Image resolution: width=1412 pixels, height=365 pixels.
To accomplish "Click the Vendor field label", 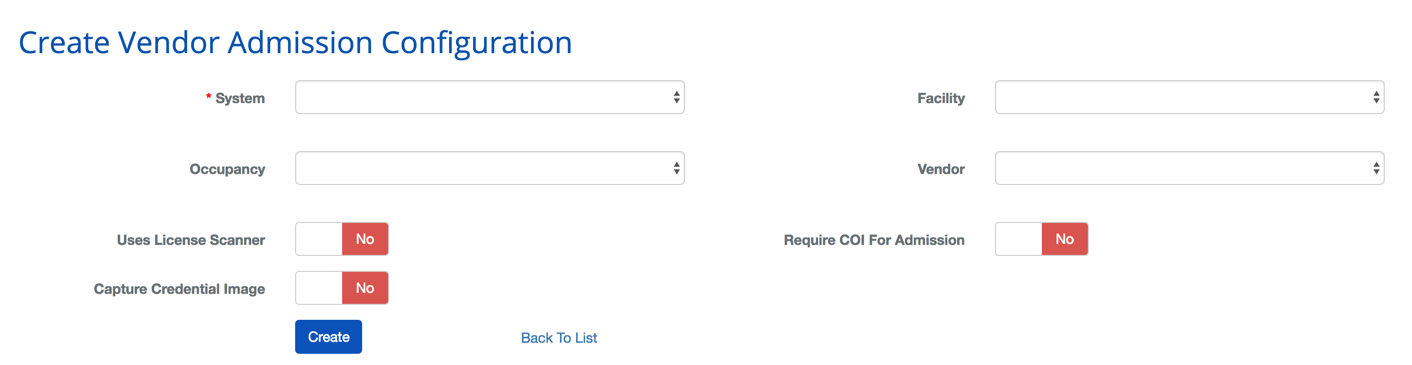I will [x=941, y=169].
